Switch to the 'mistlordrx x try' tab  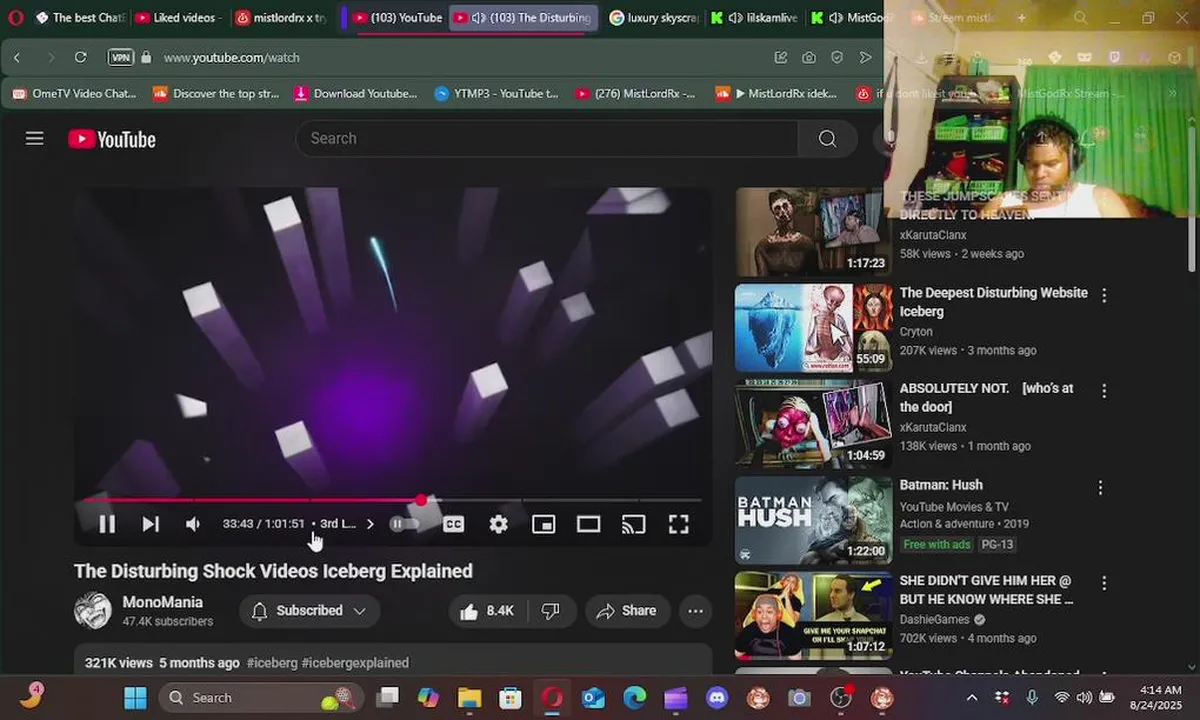tap(281, 18)
